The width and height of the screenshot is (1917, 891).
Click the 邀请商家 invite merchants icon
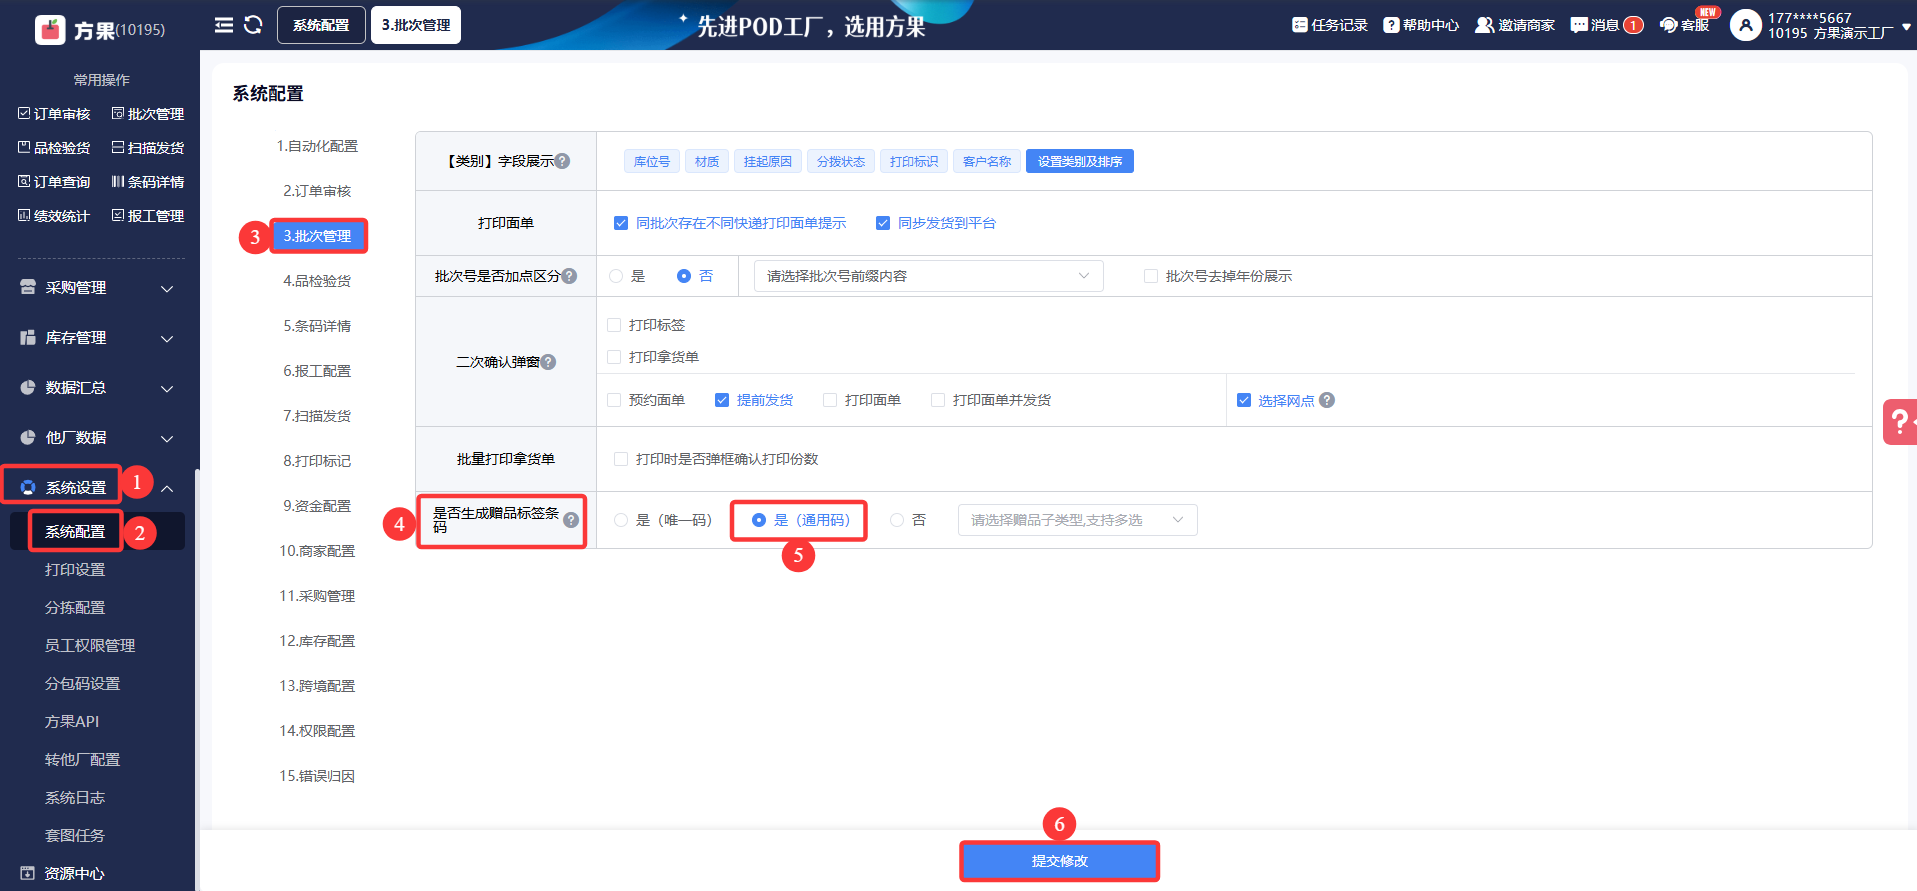[1484, 25]
